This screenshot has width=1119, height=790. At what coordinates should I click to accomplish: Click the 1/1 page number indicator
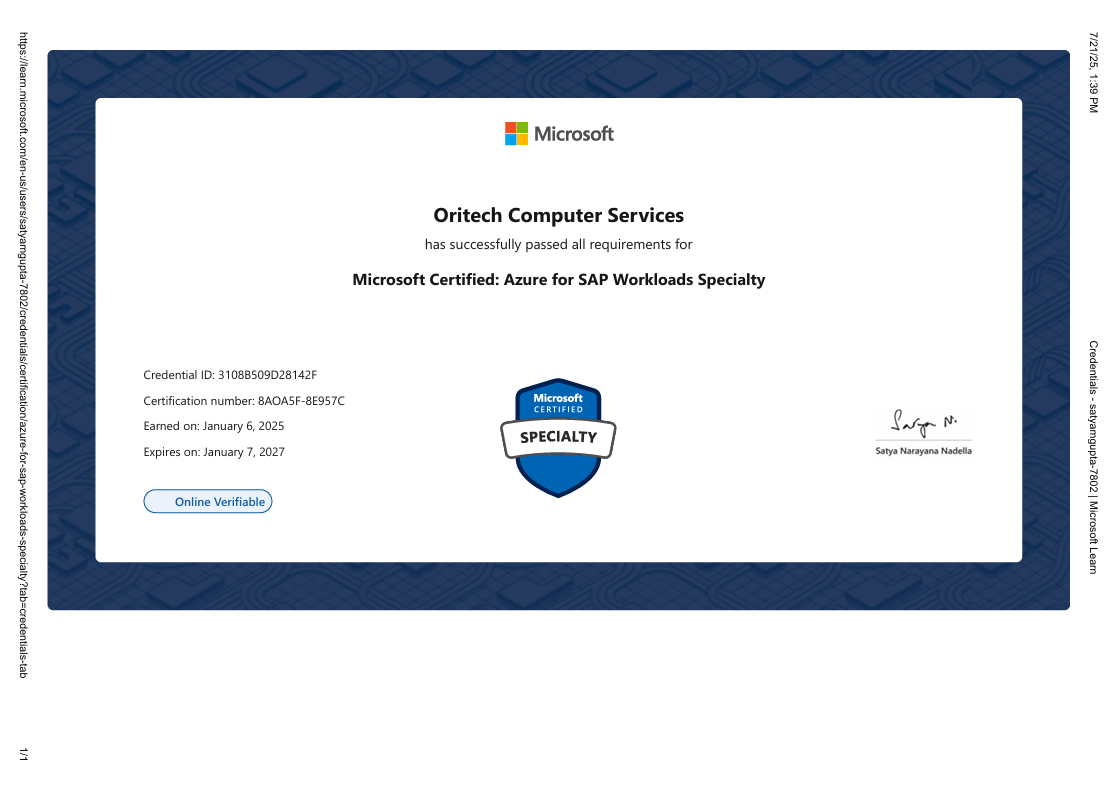(x=23, y=755)
